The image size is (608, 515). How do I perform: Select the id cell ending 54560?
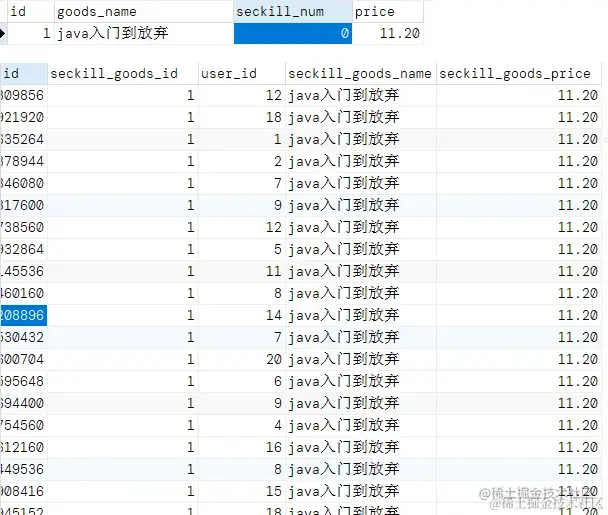pos(23,425)
